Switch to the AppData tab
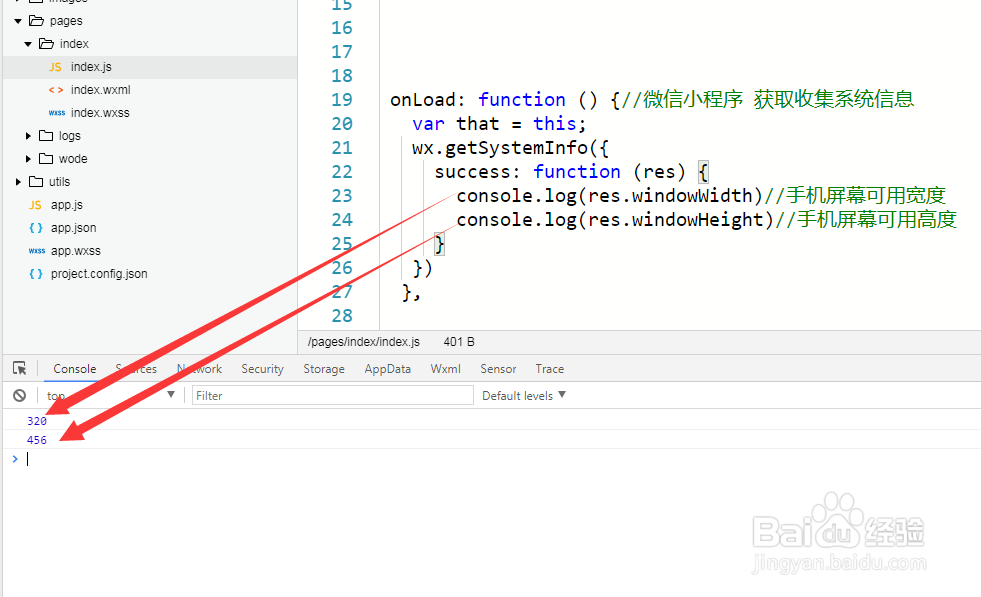The height and width of the screenshot is (597, 981). (387, 369)
